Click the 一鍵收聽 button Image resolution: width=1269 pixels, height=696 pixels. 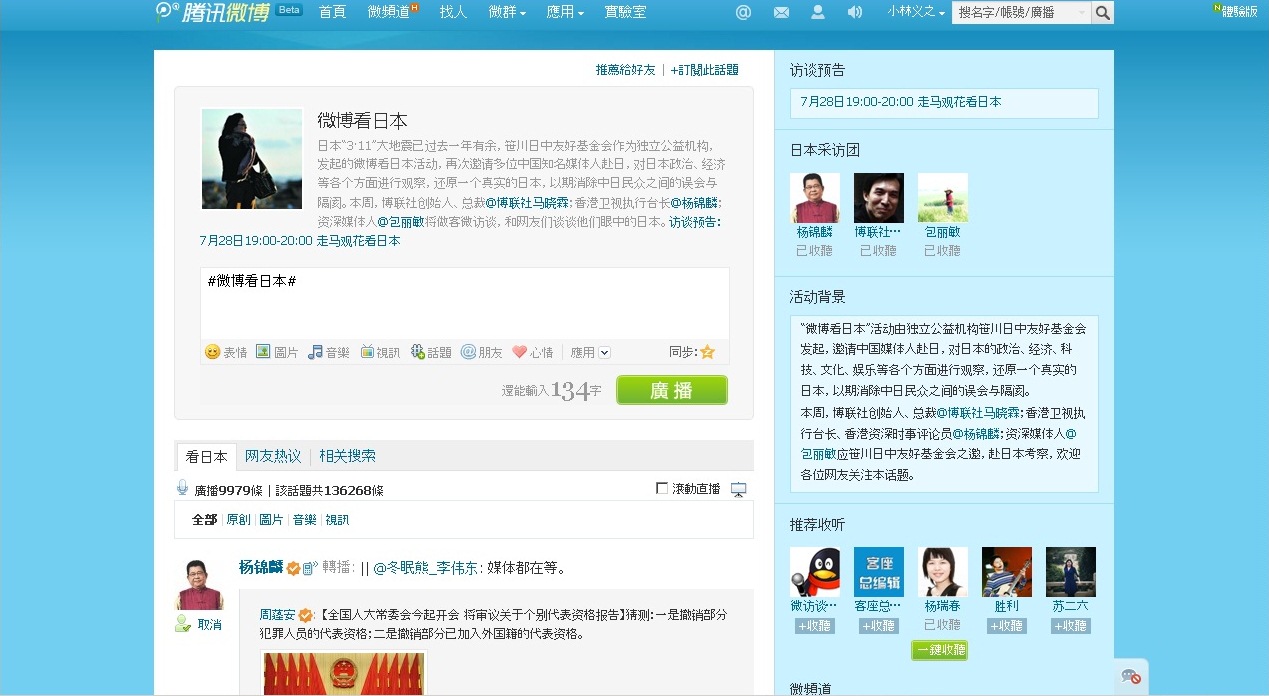pos(940,651)
